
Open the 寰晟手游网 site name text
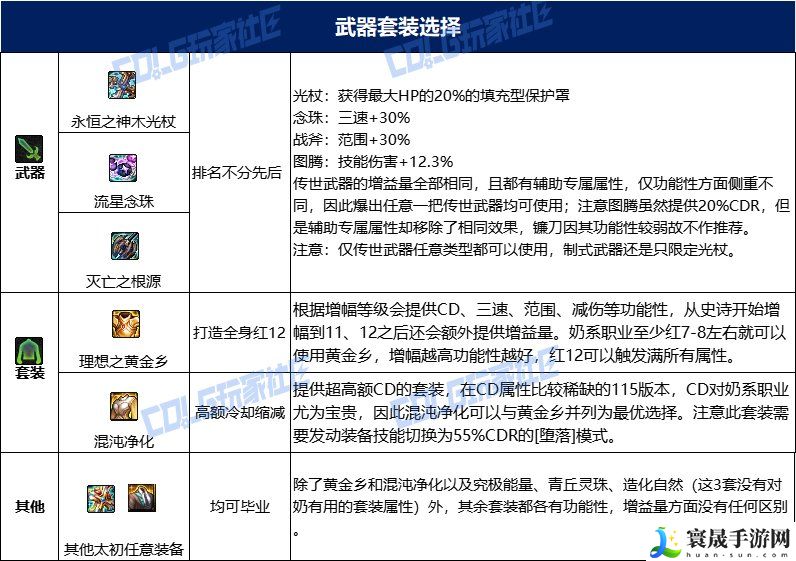click(x=739, y=538)
